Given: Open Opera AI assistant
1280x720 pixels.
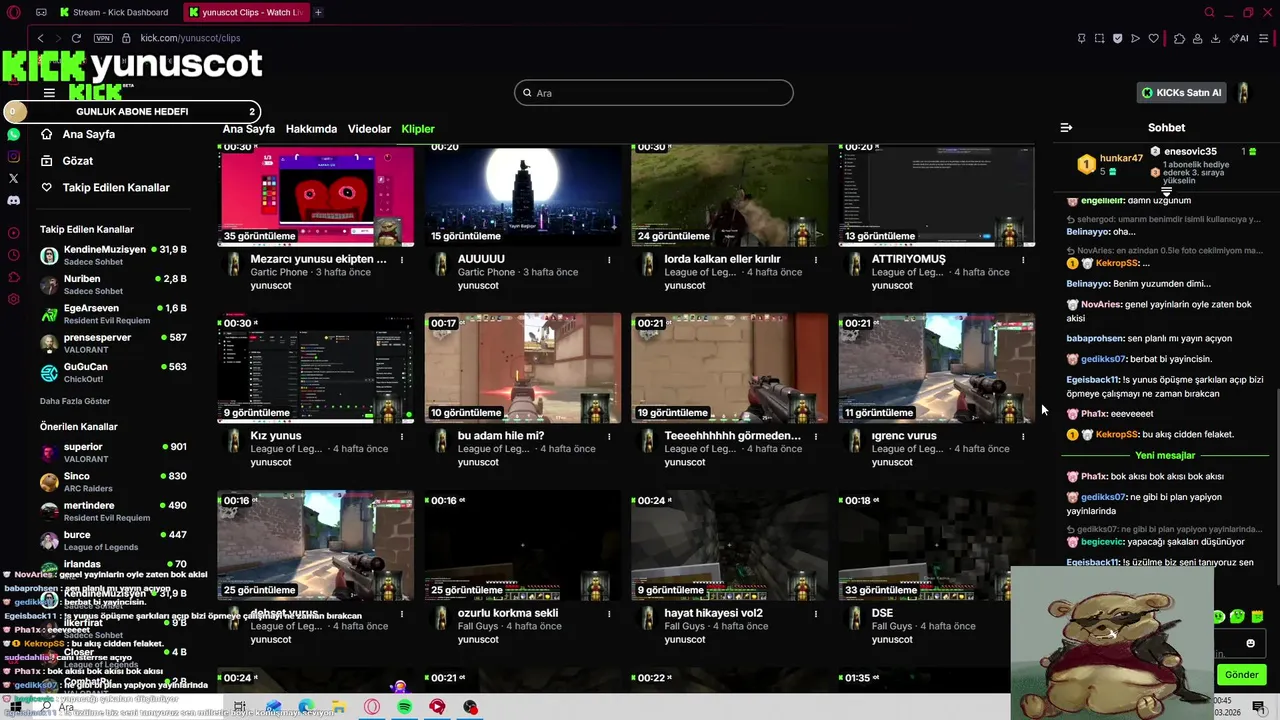Looking at the screenshot, I should click(x=1239, y=38).
